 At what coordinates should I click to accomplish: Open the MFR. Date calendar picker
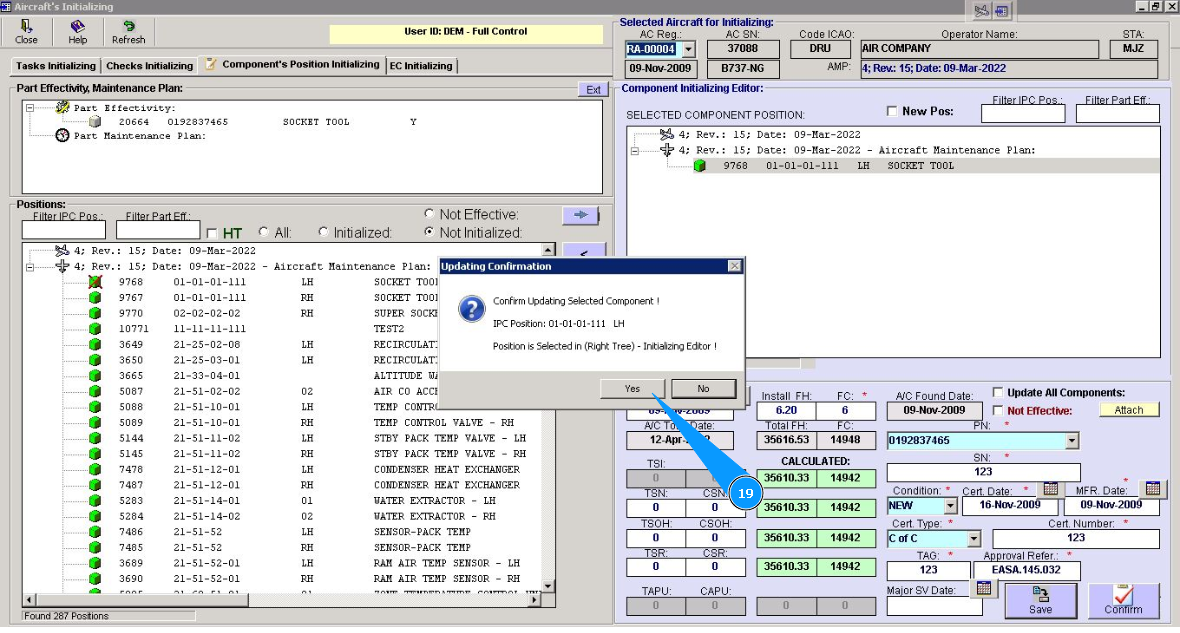[x=1152, y=488]
